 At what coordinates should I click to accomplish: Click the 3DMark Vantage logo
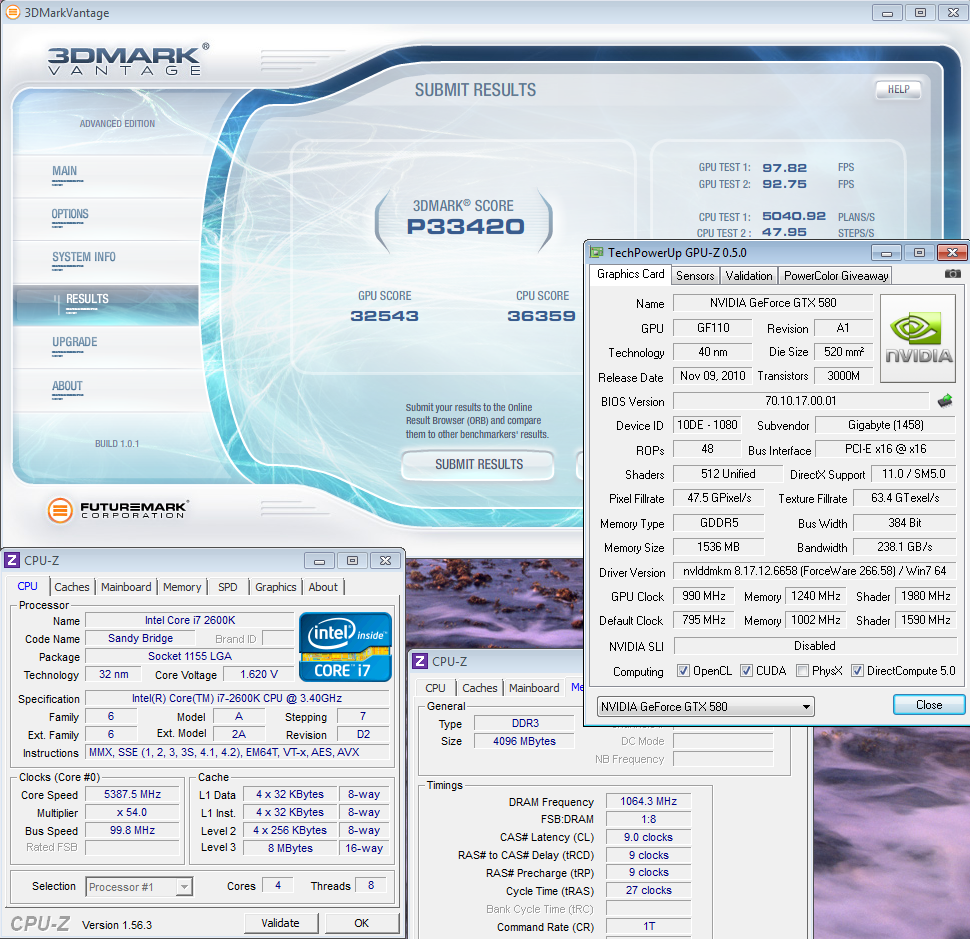pyautogui.click(x=128, y=59)
